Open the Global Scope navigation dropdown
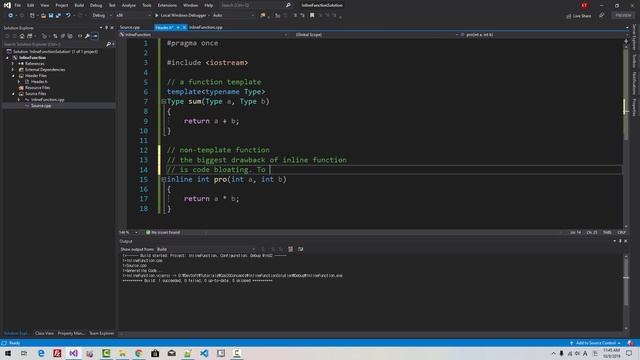The height and width of the screenshot is (360, 640). pos(375,35)
